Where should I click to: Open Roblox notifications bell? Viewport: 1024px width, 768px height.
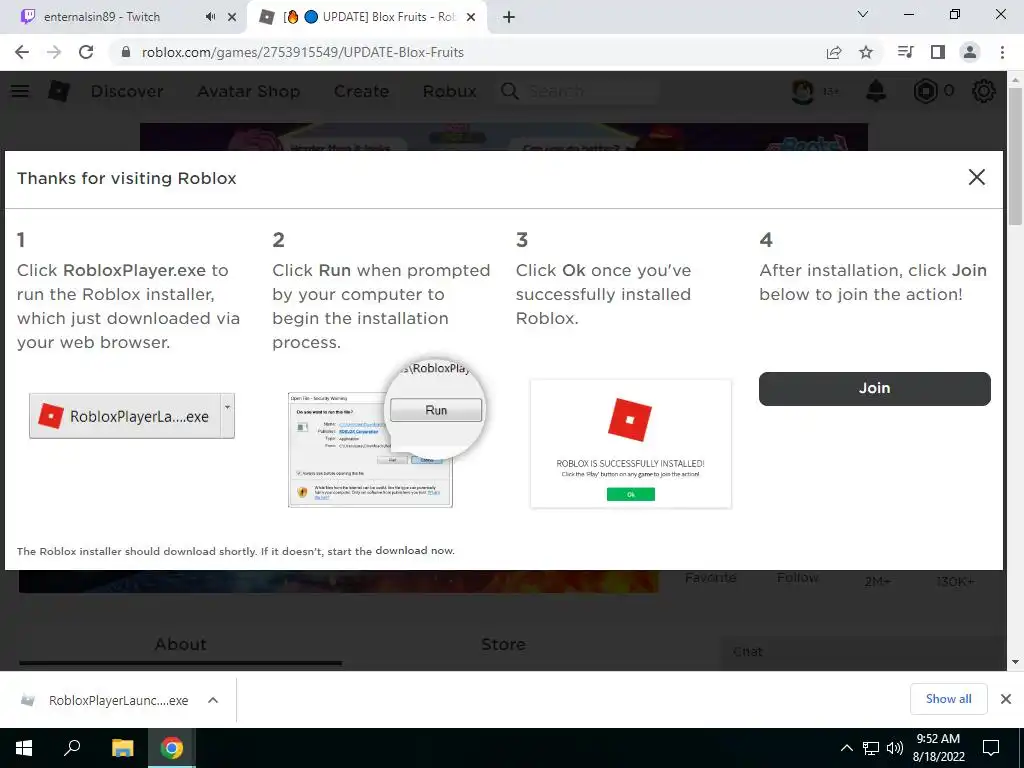876,91
